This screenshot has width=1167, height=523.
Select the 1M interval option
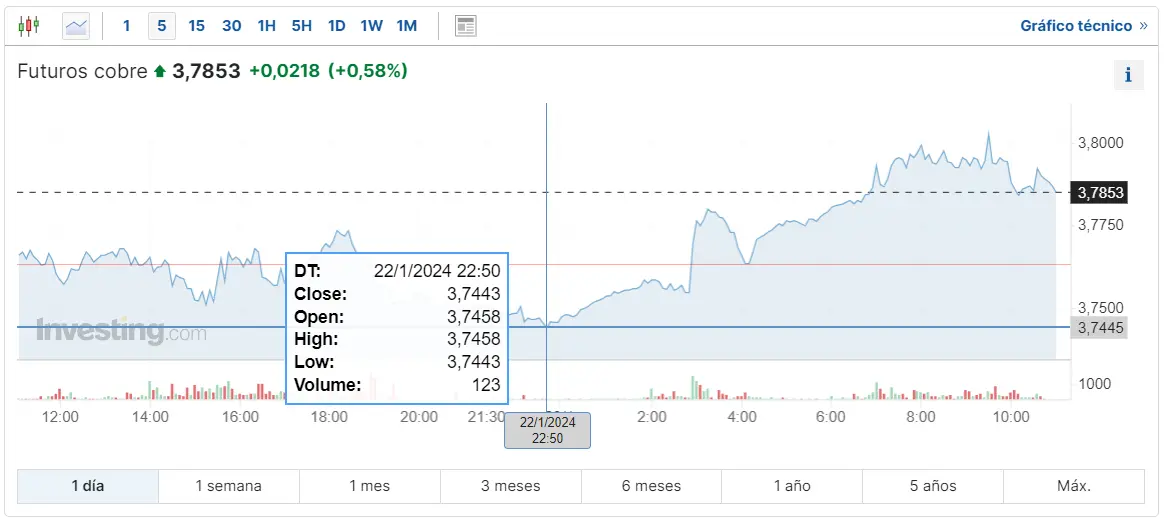coord(406,26)
